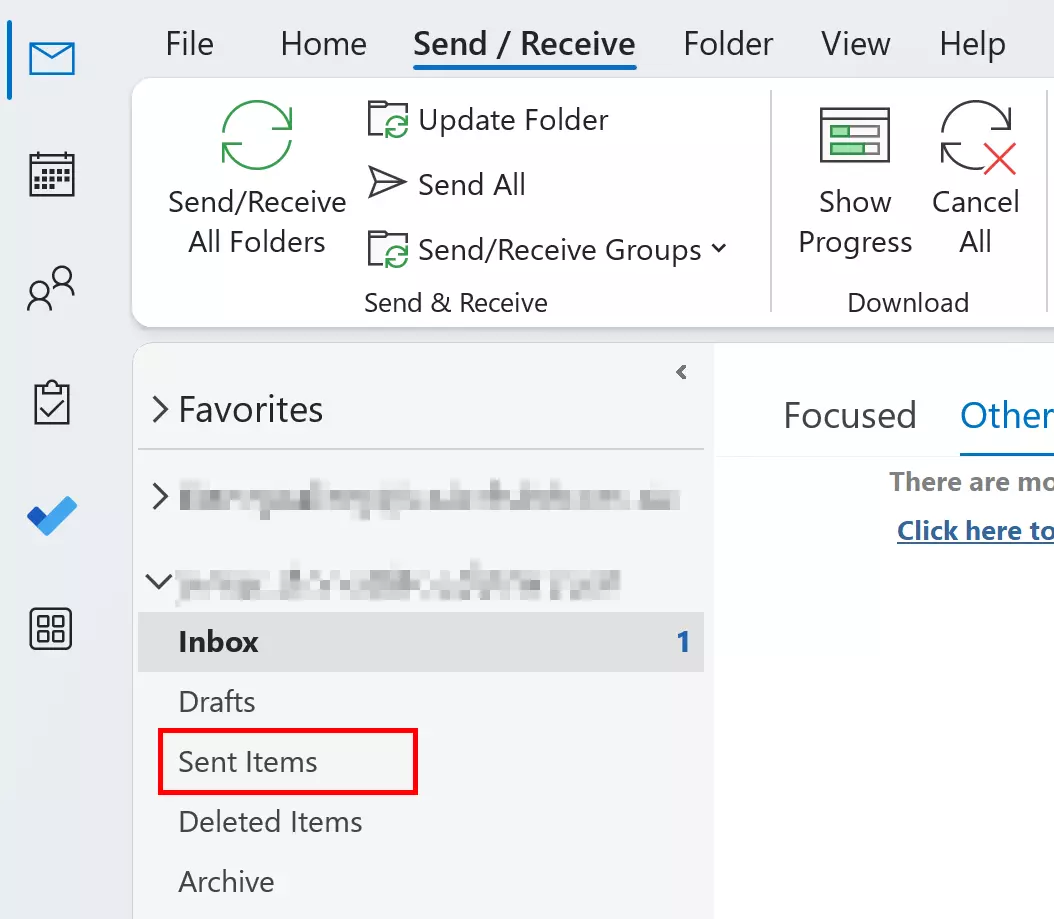This screenshot has width=1054, height=919.
Task: Open the Mail view icon
Action: 50,58
